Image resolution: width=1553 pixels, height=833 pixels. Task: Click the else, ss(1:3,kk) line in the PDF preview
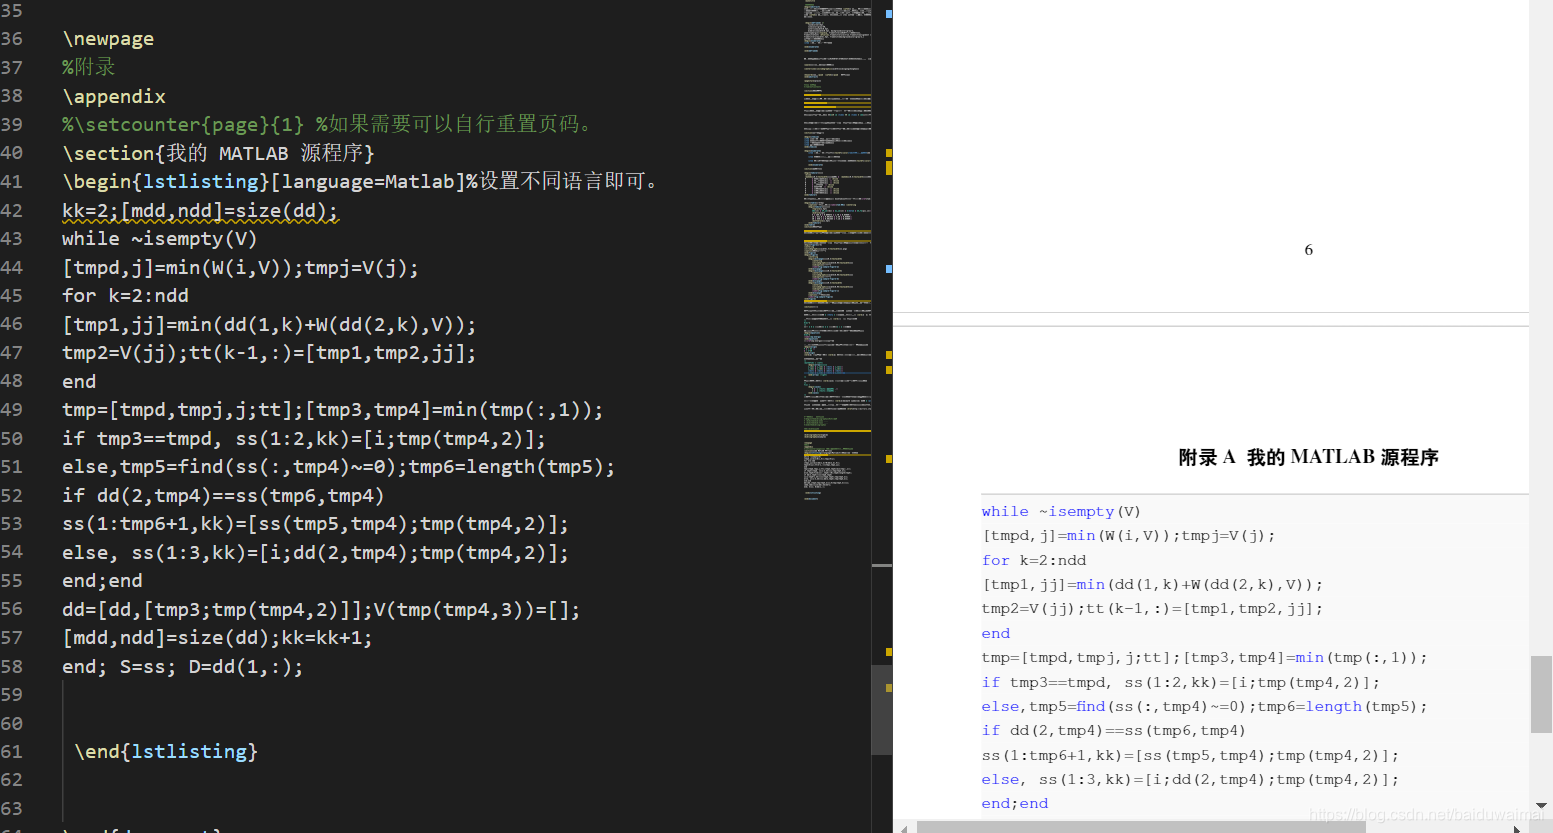click(x=1190, y=779)
